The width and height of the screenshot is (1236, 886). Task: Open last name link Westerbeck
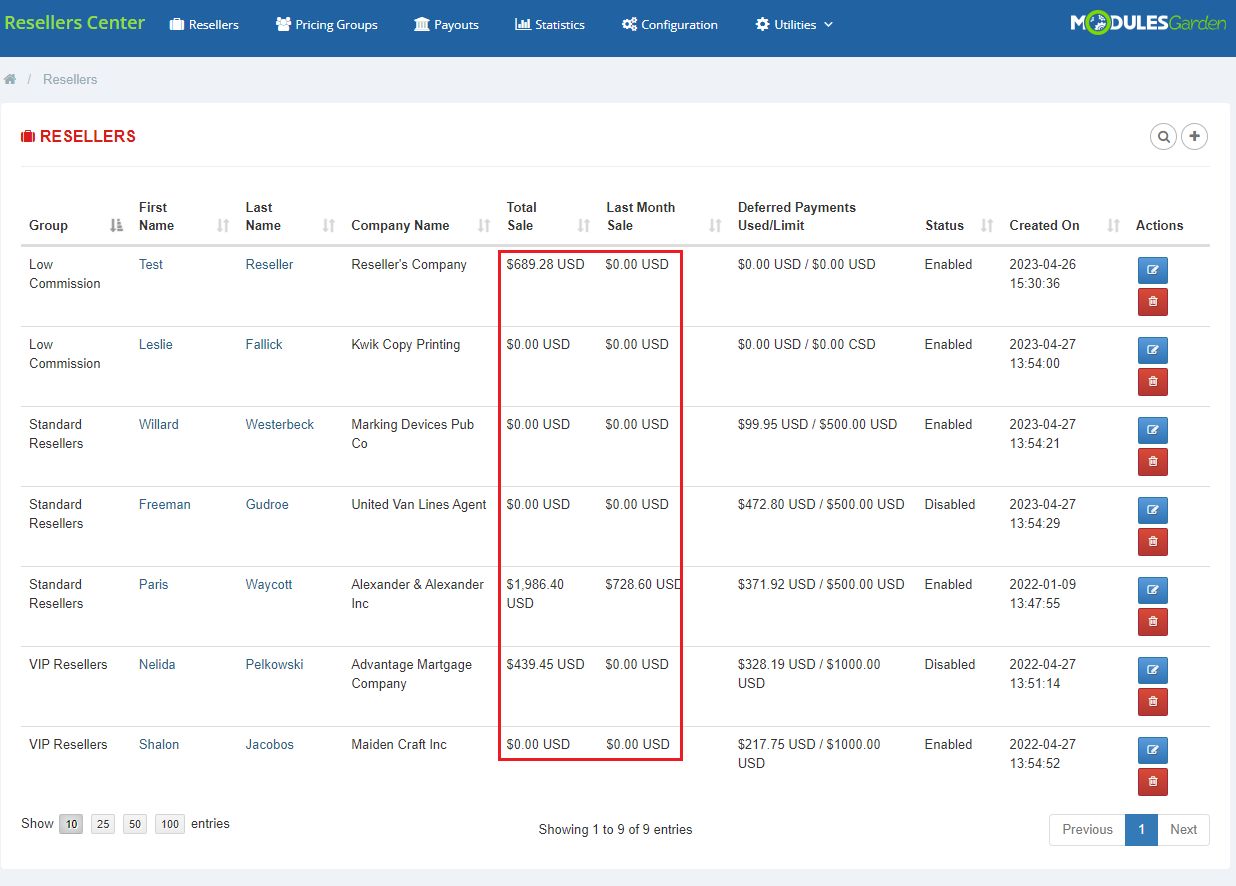tap(280, 425)
